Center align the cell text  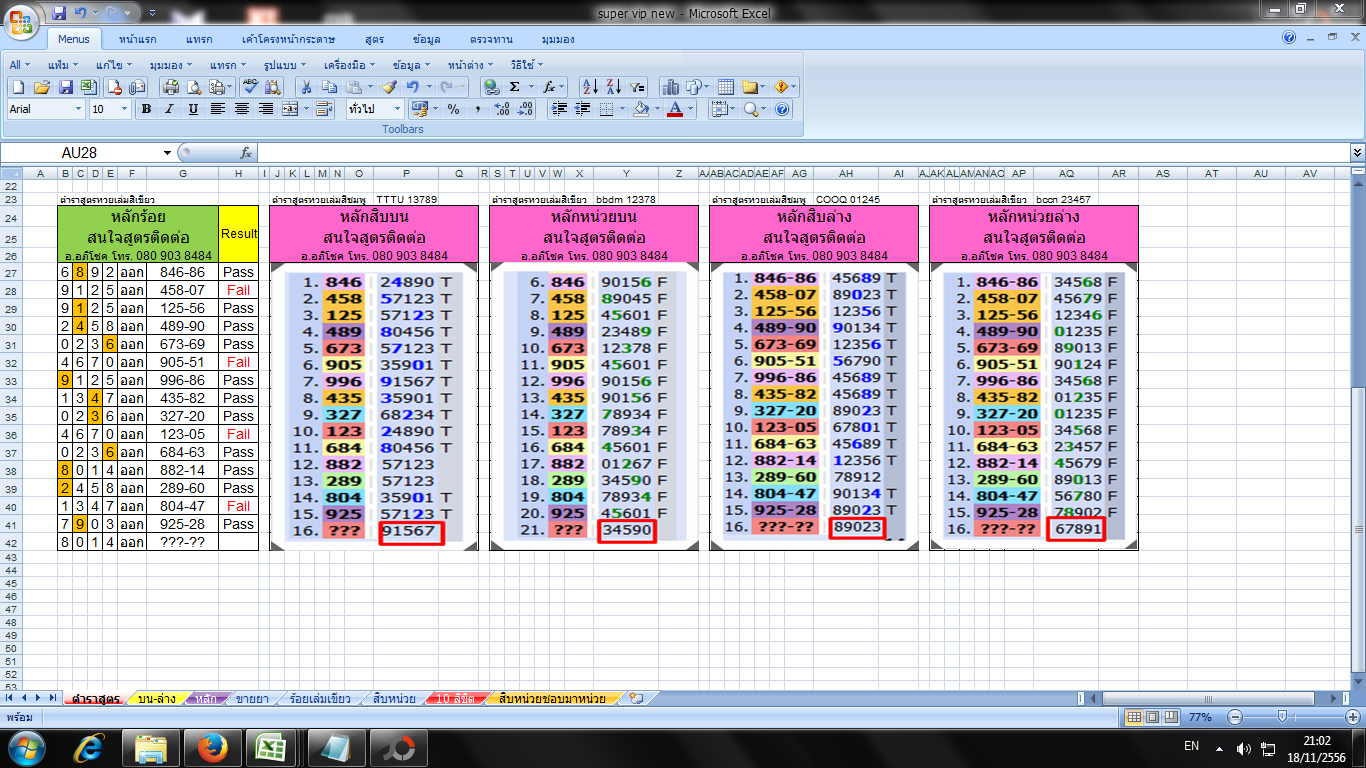tap(242, 109)
